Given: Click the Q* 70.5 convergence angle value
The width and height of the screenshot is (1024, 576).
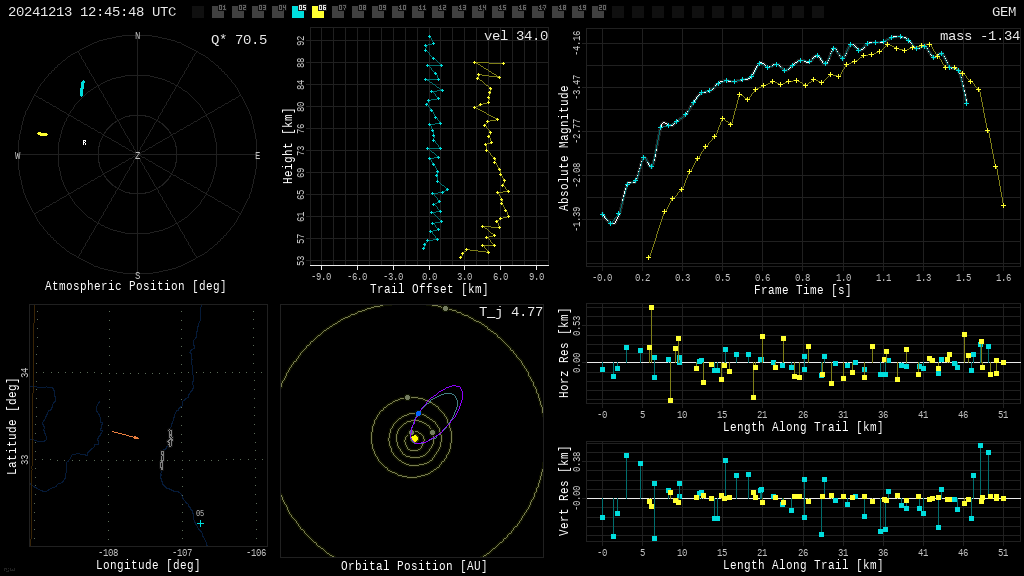Looking at the screenshot, I should tap(238, 40).
